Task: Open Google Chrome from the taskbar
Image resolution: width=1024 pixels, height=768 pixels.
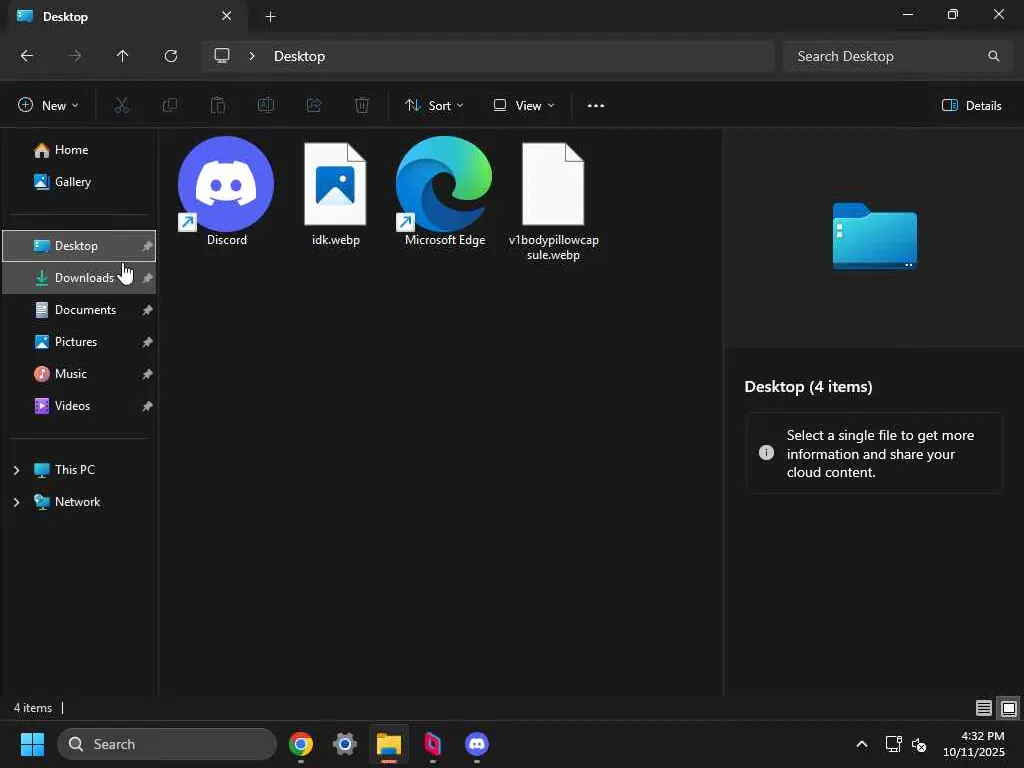Action: pyautogui.click(x=301, y=744)
